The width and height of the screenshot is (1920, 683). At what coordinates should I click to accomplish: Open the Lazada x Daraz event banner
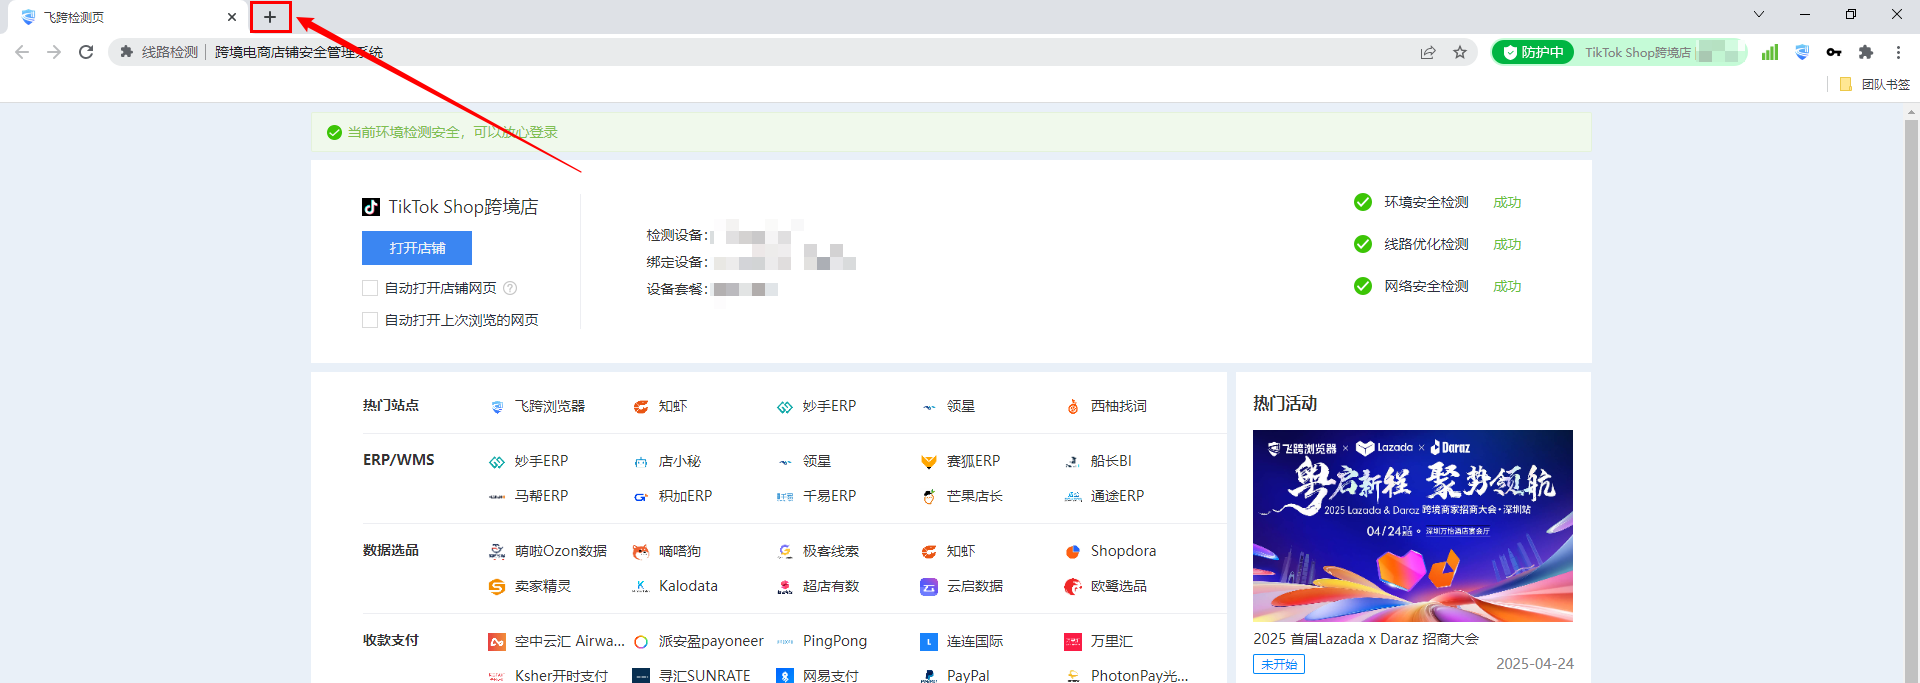click(x=1412, y=525)
